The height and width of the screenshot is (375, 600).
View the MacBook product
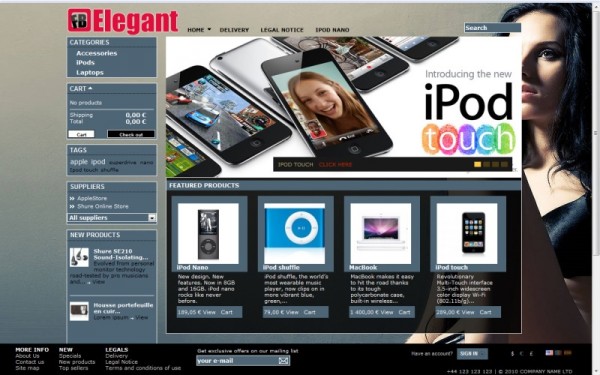pos(386,312)
